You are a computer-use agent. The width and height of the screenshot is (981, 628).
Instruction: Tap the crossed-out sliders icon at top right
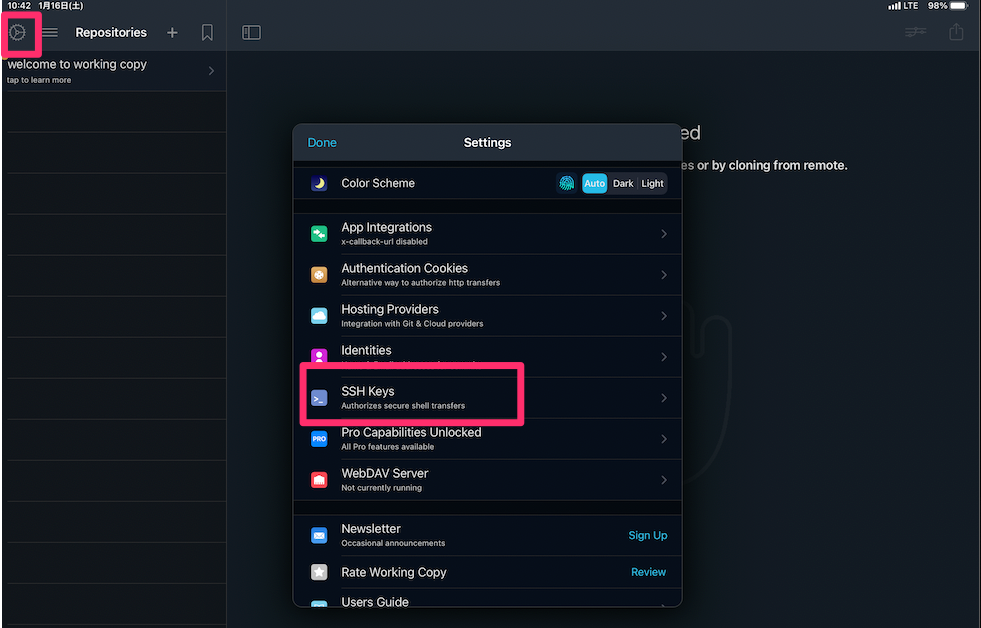(x=915, y=32)
